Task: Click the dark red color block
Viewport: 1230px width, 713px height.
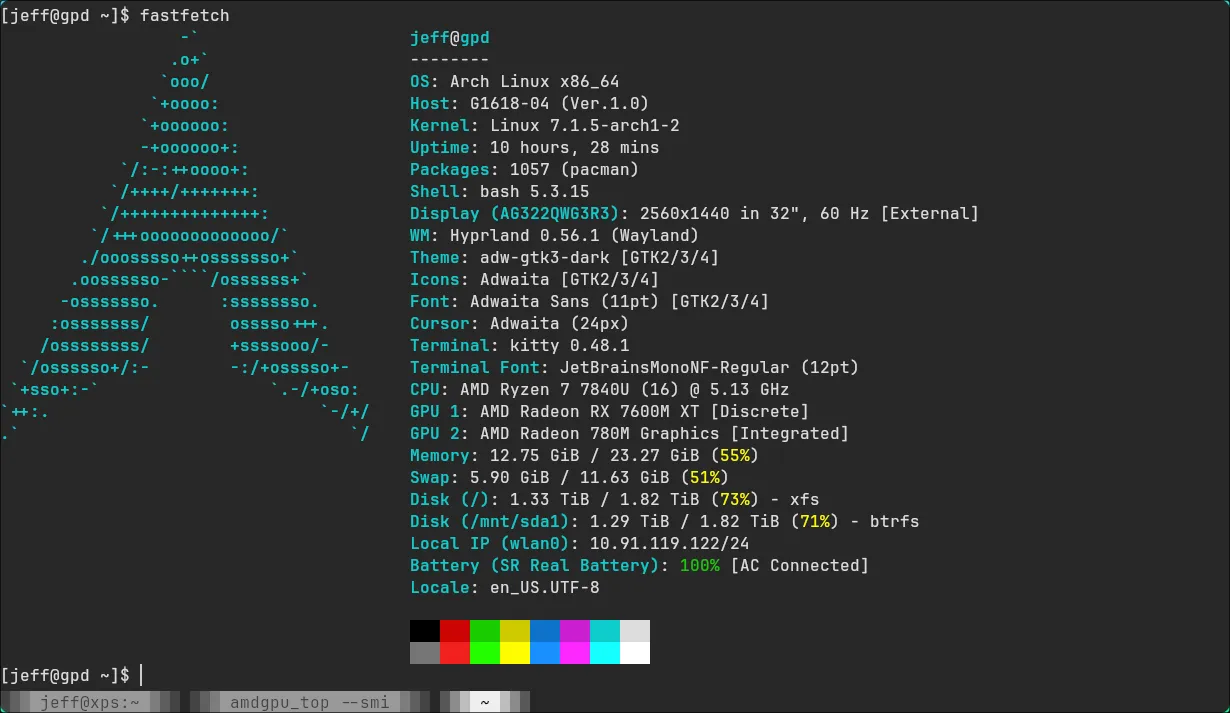Action: (x=455, y=631)
